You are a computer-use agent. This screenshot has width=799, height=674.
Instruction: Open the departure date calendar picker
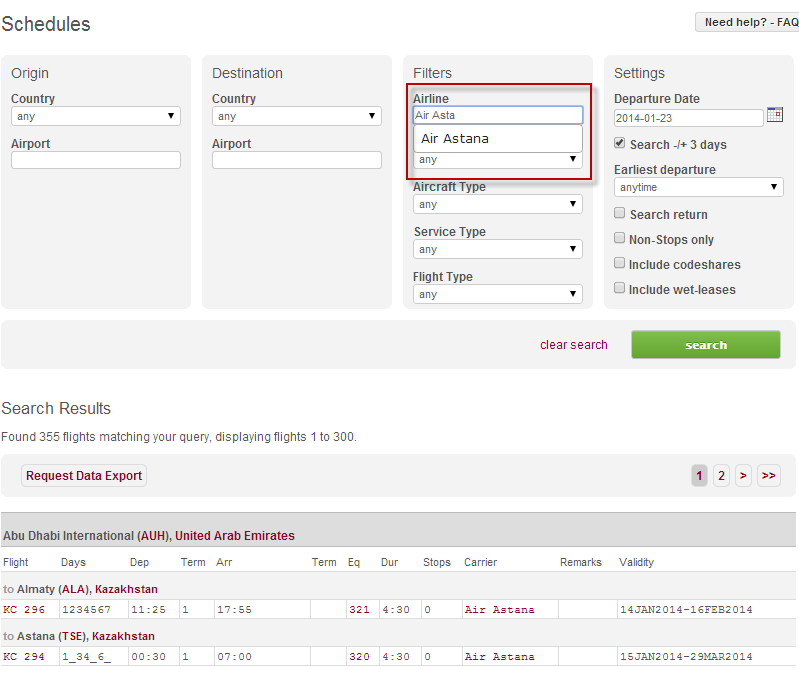[x=775, y=115]
